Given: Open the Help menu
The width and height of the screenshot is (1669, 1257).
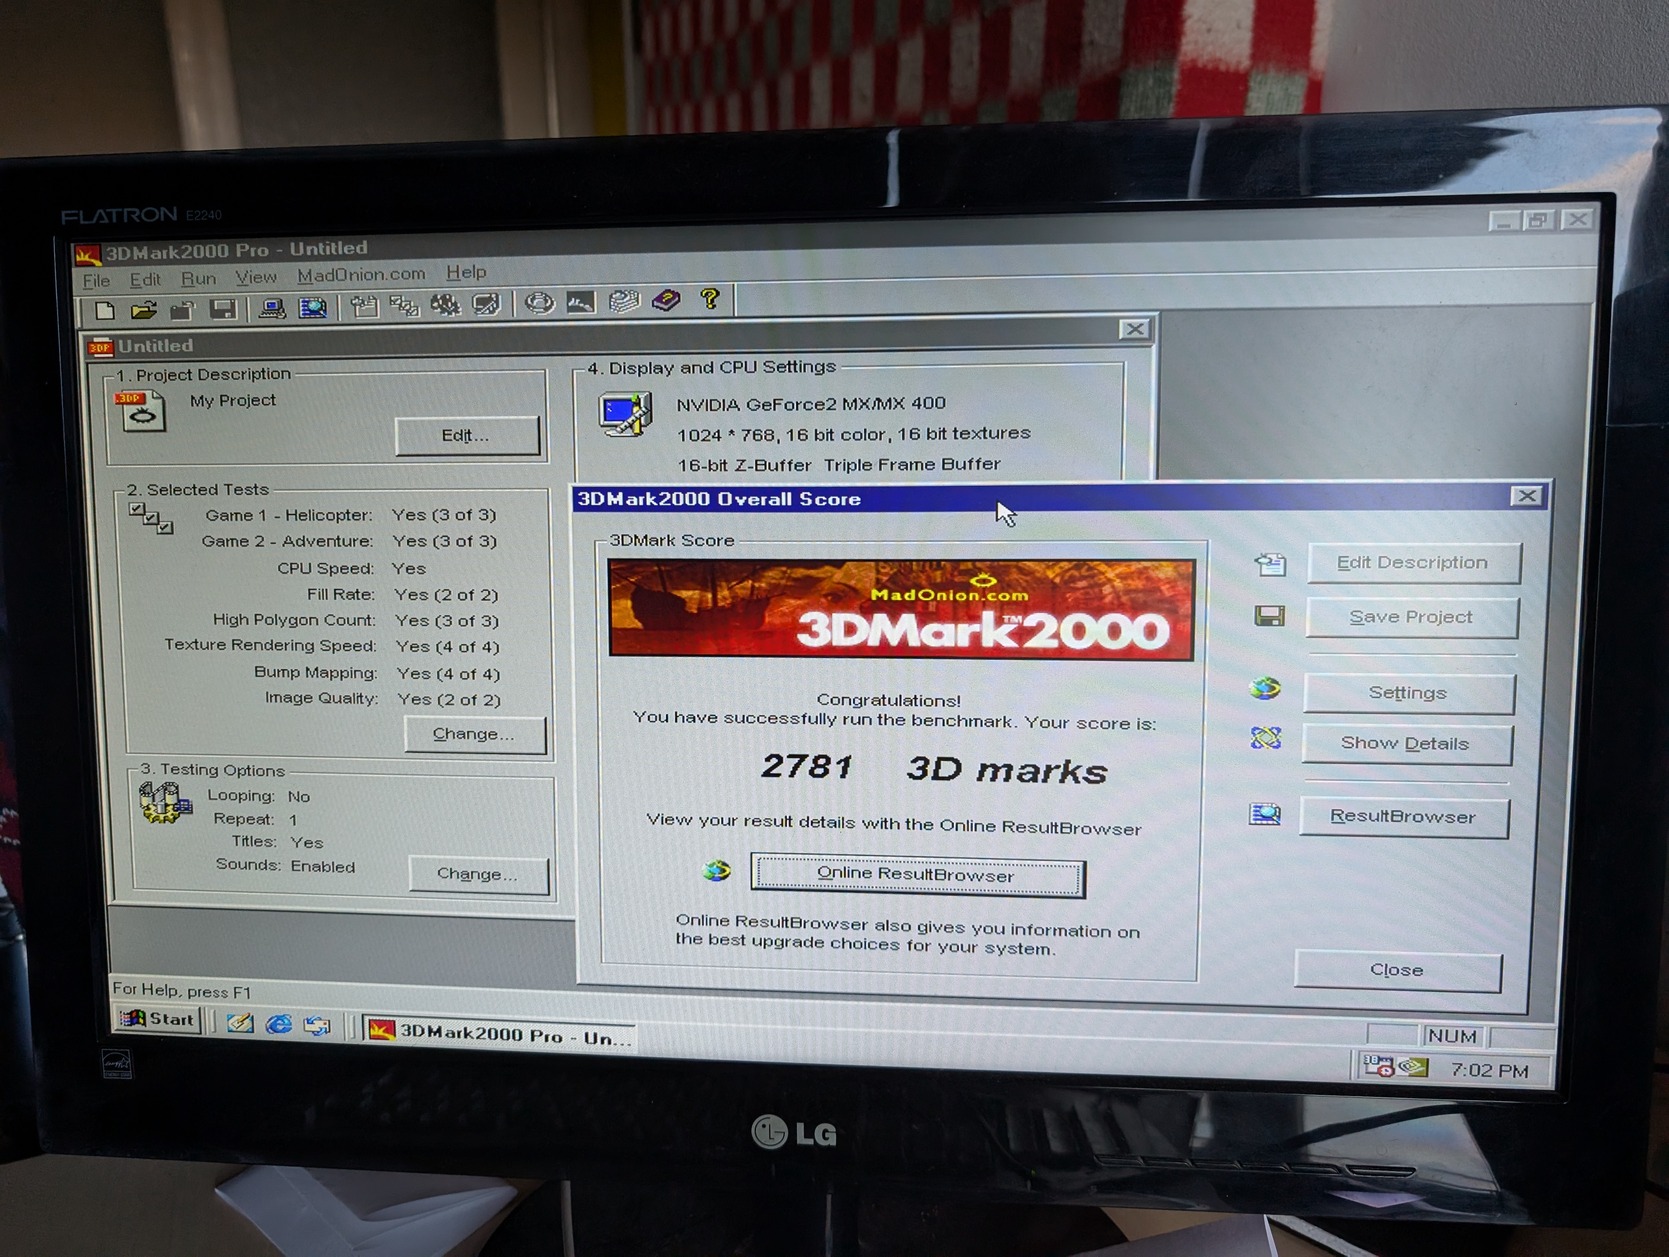Looking at the screenshot, I should [466, 272].
